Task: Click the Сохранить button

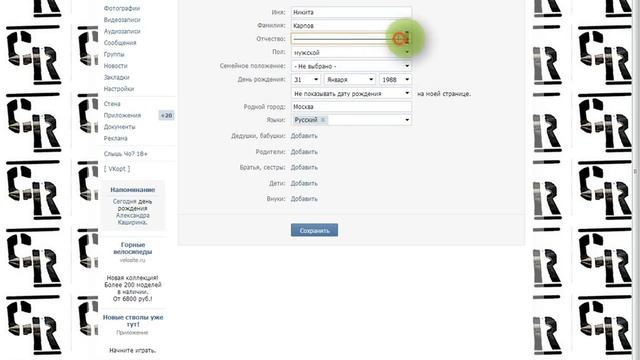Action: pyautogui.click(x=314, y=230)
